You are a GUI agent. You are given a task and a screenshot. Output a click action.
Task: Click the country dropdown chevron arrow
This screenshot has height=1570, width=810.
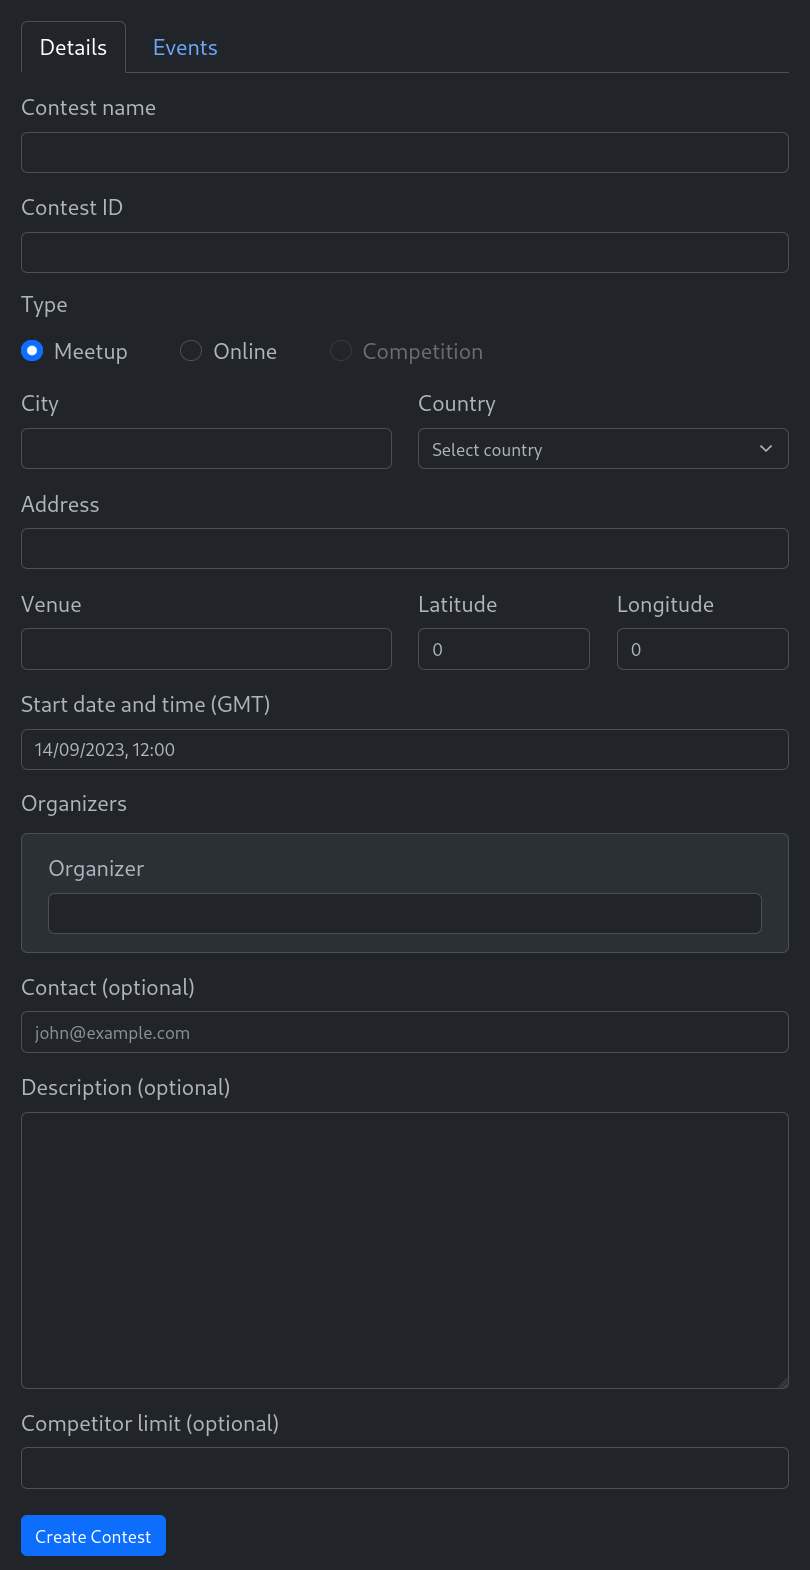point(766,449)
